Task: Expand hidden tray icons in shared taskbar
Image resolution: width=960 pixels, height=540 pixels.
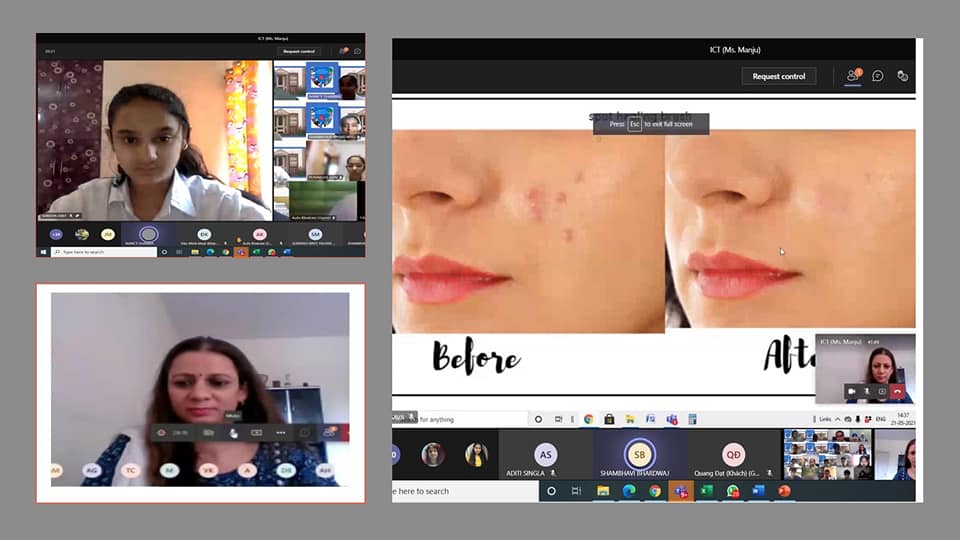Action: 838,419
